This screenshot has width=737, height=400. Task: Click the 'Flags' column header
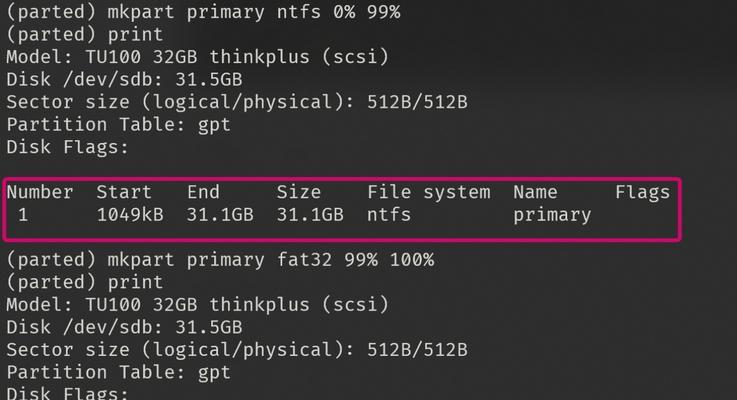click(x=643, y=192)
